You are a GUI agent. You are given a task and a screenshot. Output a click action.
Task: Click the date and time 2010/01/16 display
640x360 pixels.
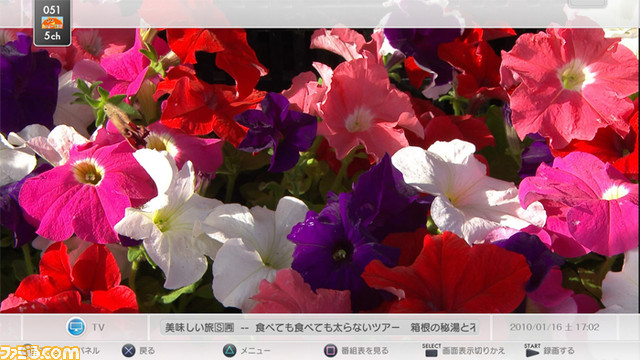tap(554, 327)
